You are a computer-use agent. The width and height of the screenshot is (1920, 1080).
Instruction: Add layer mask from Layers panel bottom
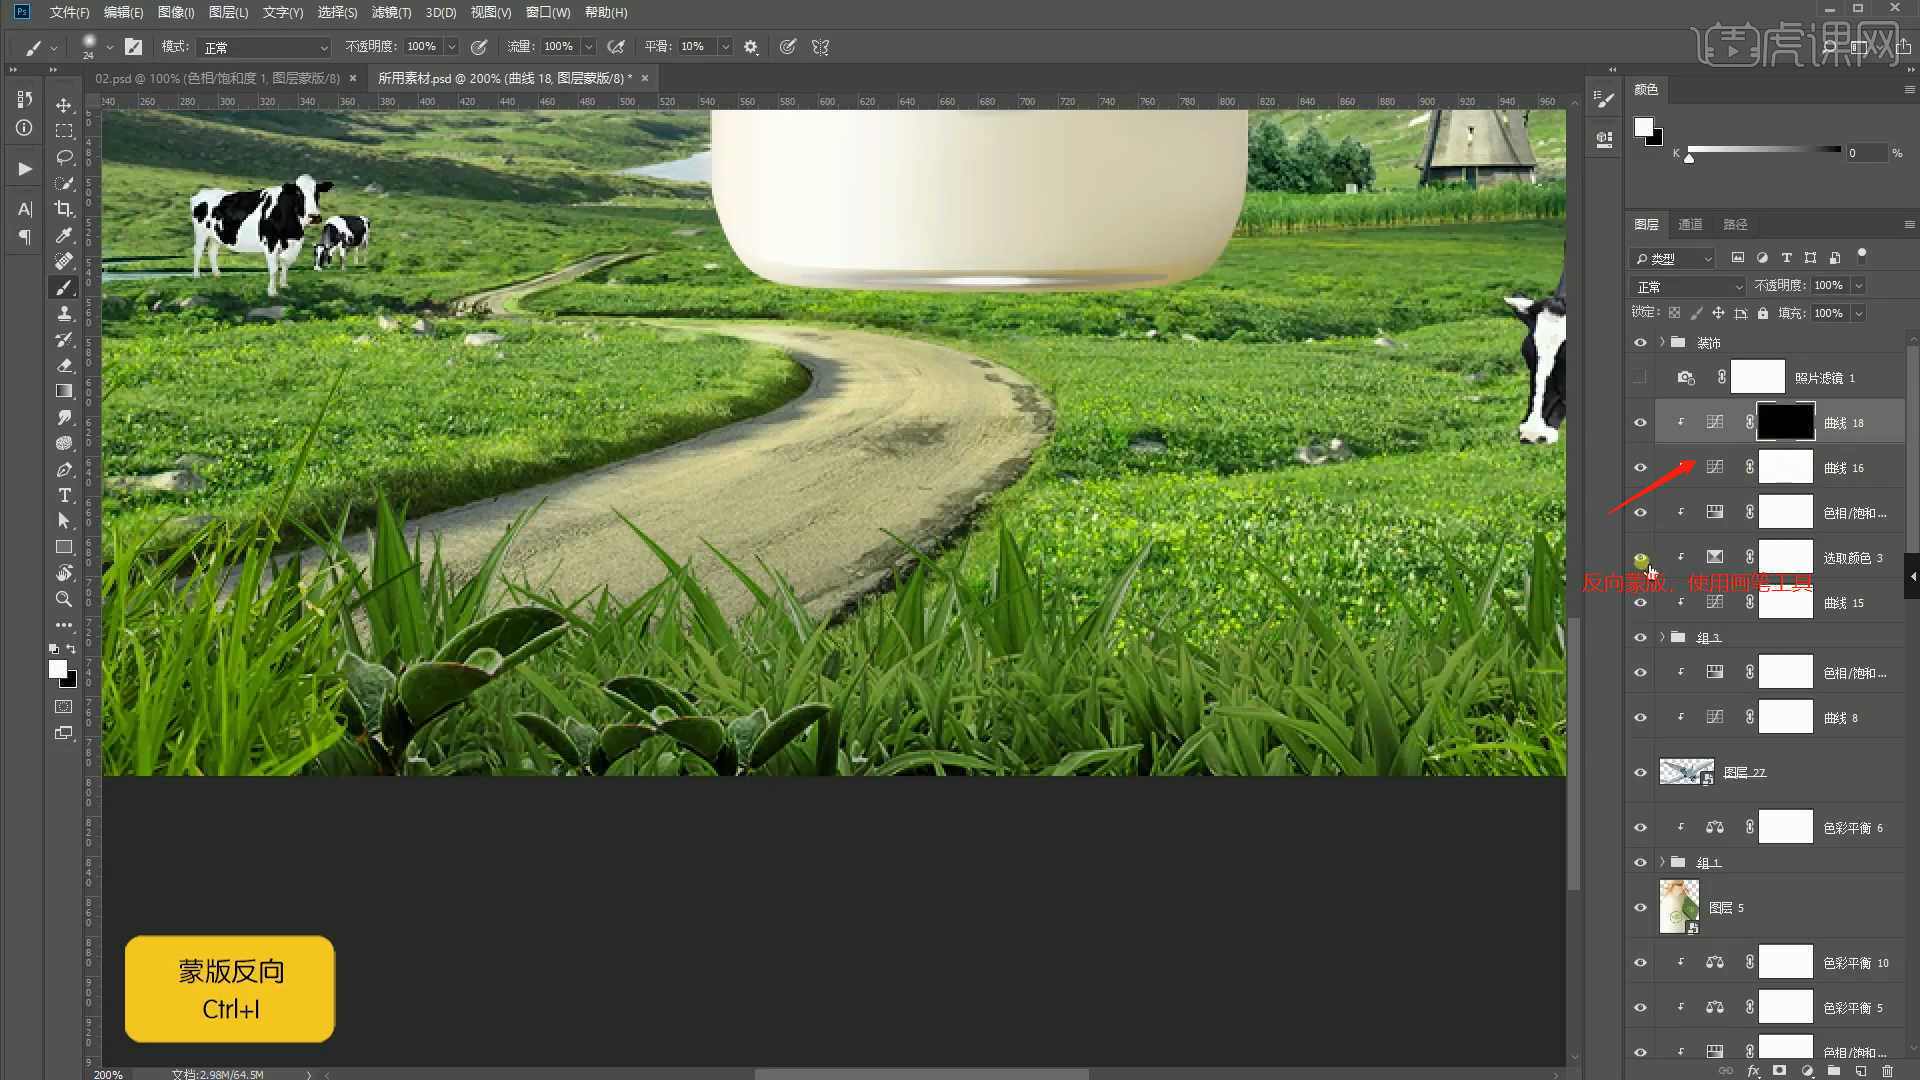[x=1779, y=1070]
